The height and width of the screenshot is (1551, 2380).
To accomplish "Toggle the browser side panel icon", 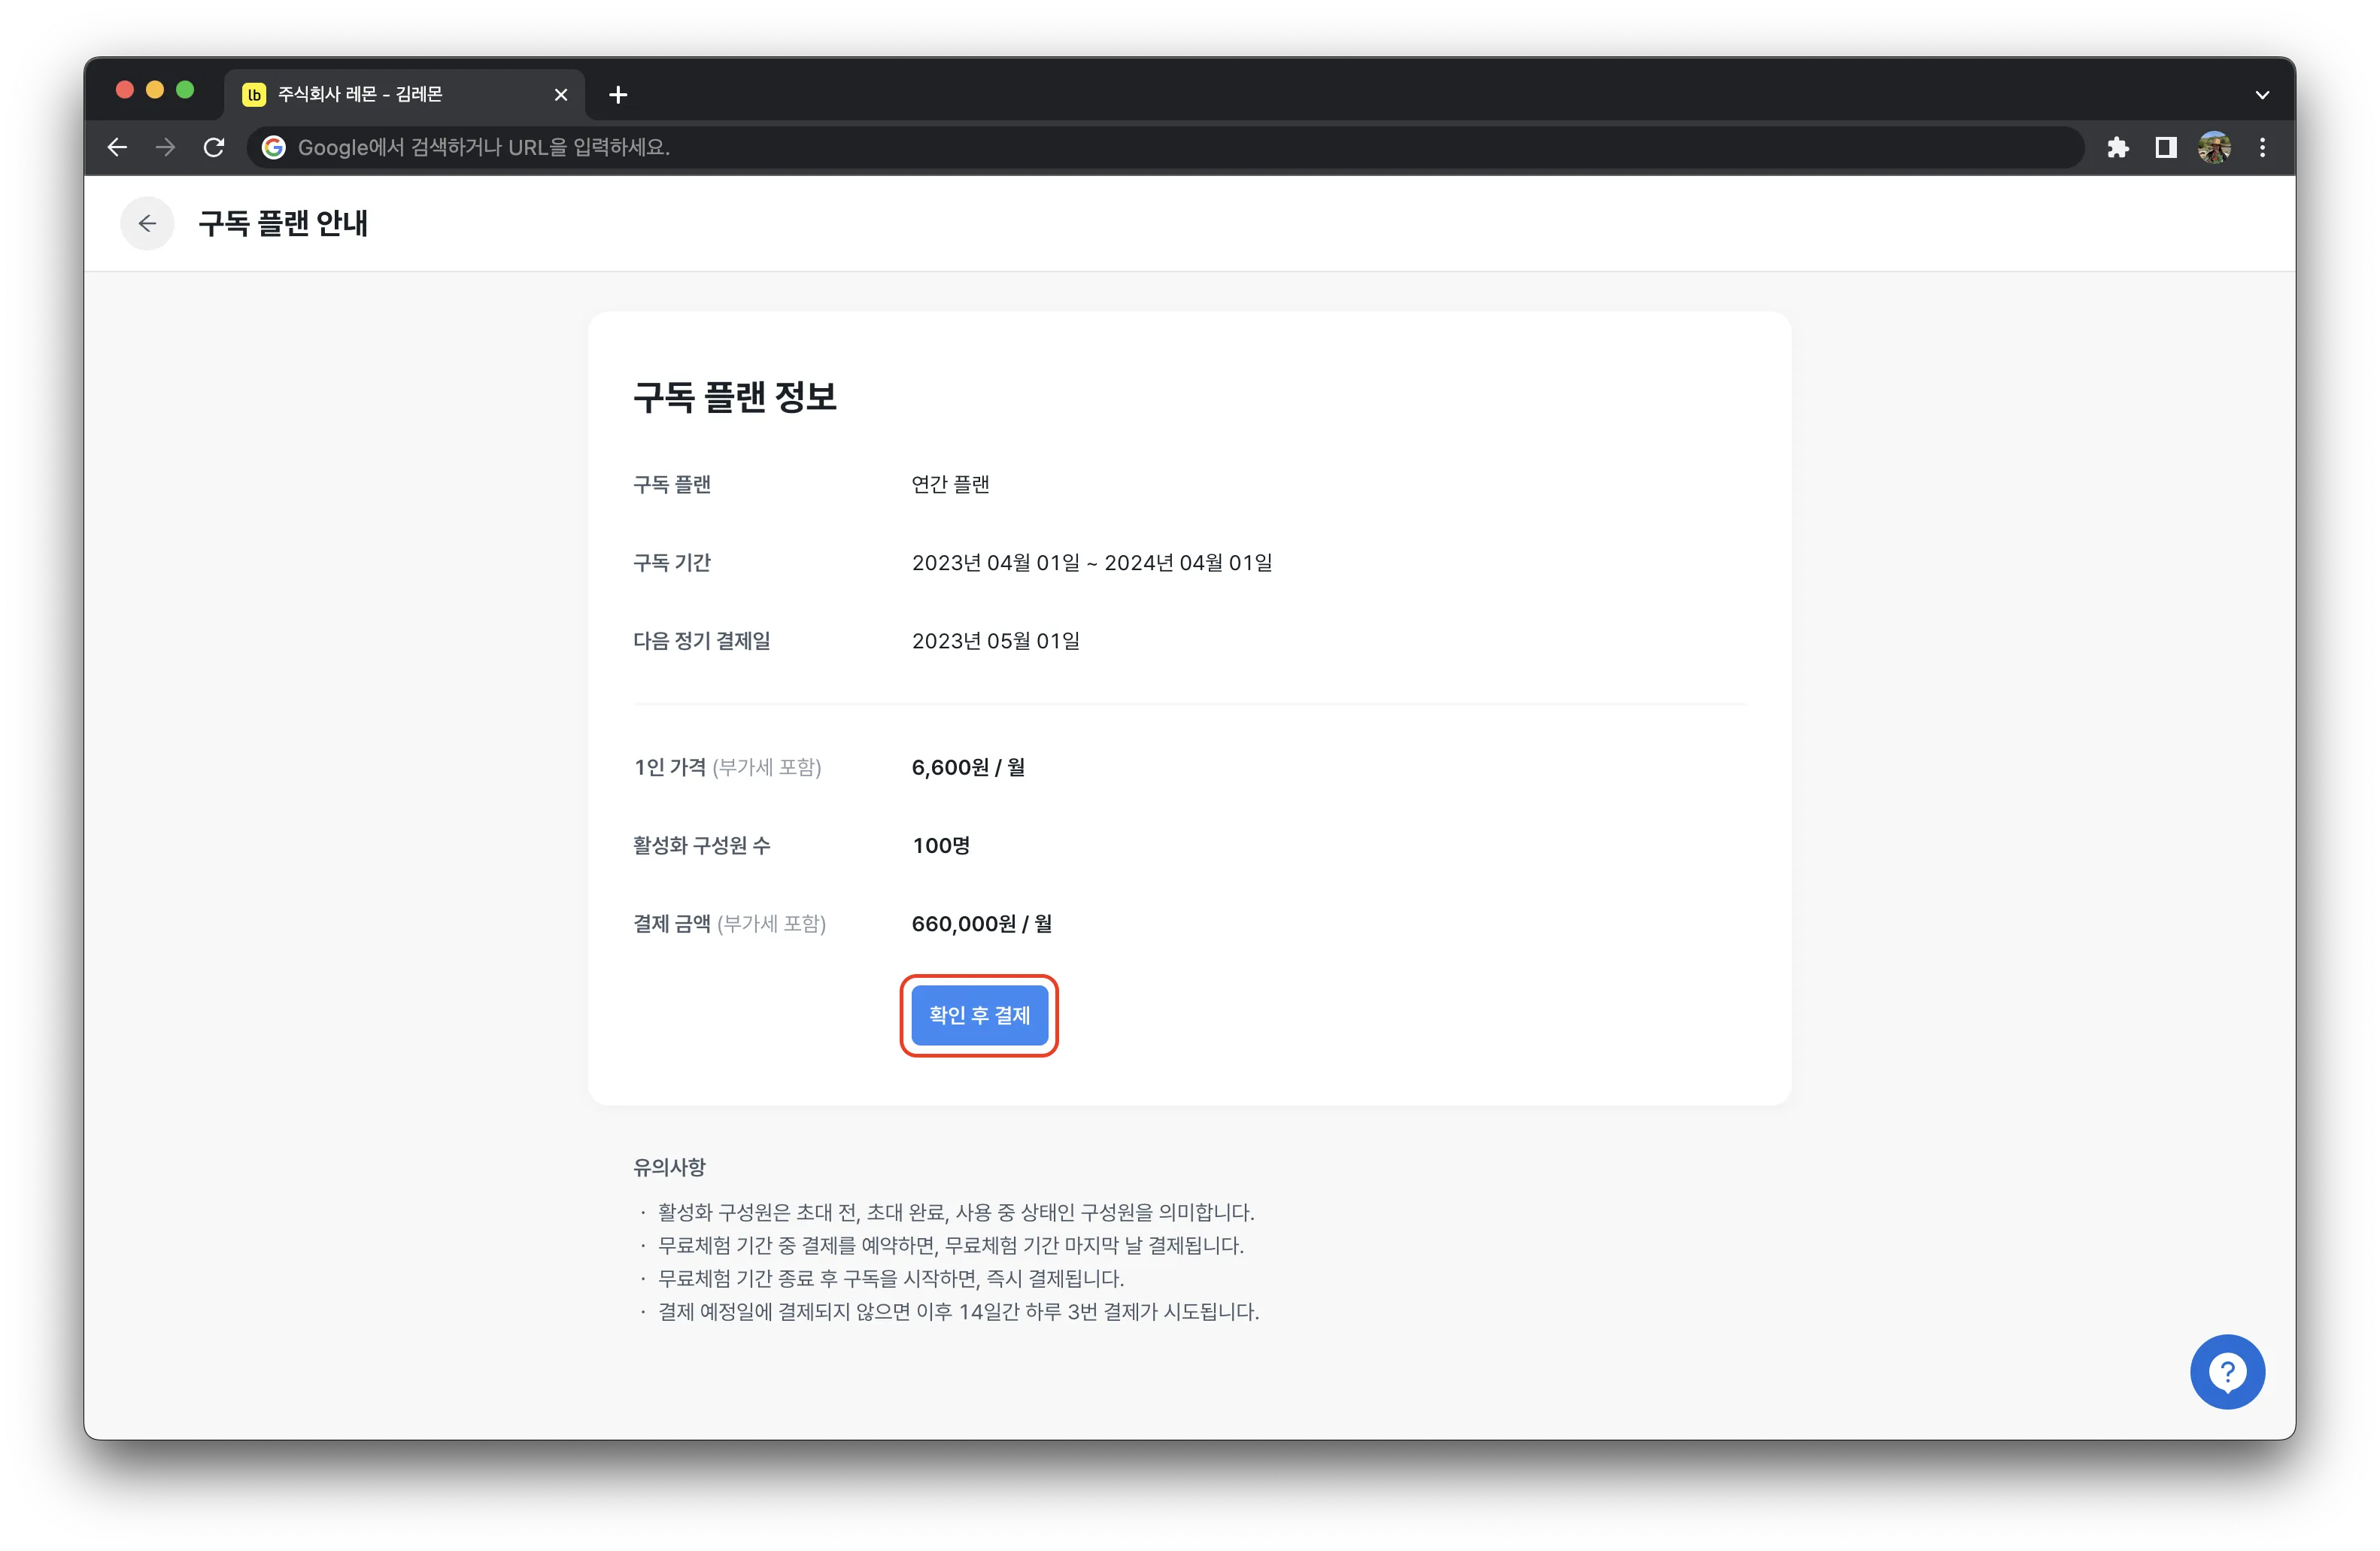I will click(x=2166, y=148).
